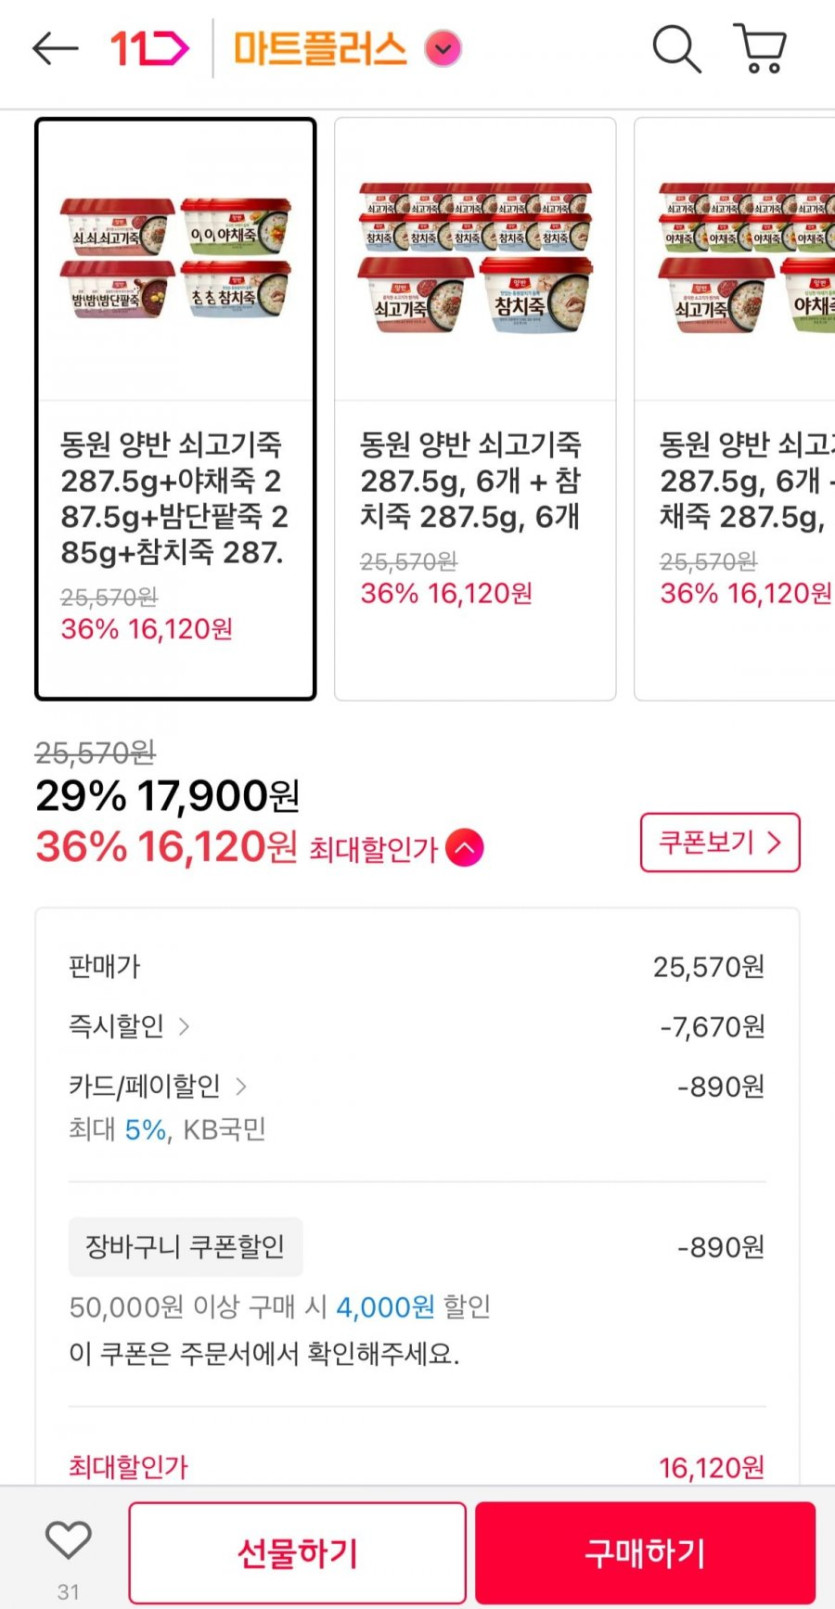Open the 마트플러스 category dropdown arrow
This screenshot has width=835, height=1609.
[443, 48]
